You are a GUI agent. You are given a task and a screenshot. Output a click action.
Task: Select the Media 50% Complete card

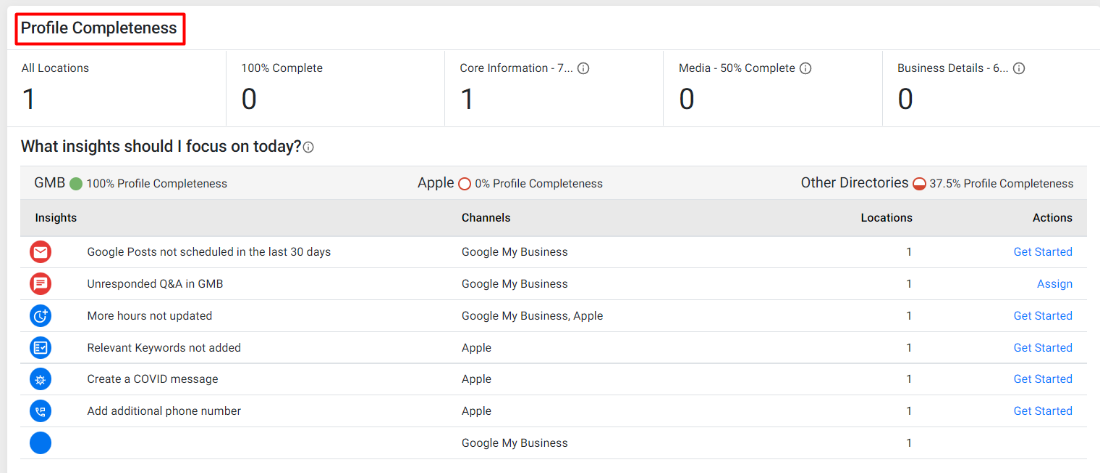(x=772, y=88)
